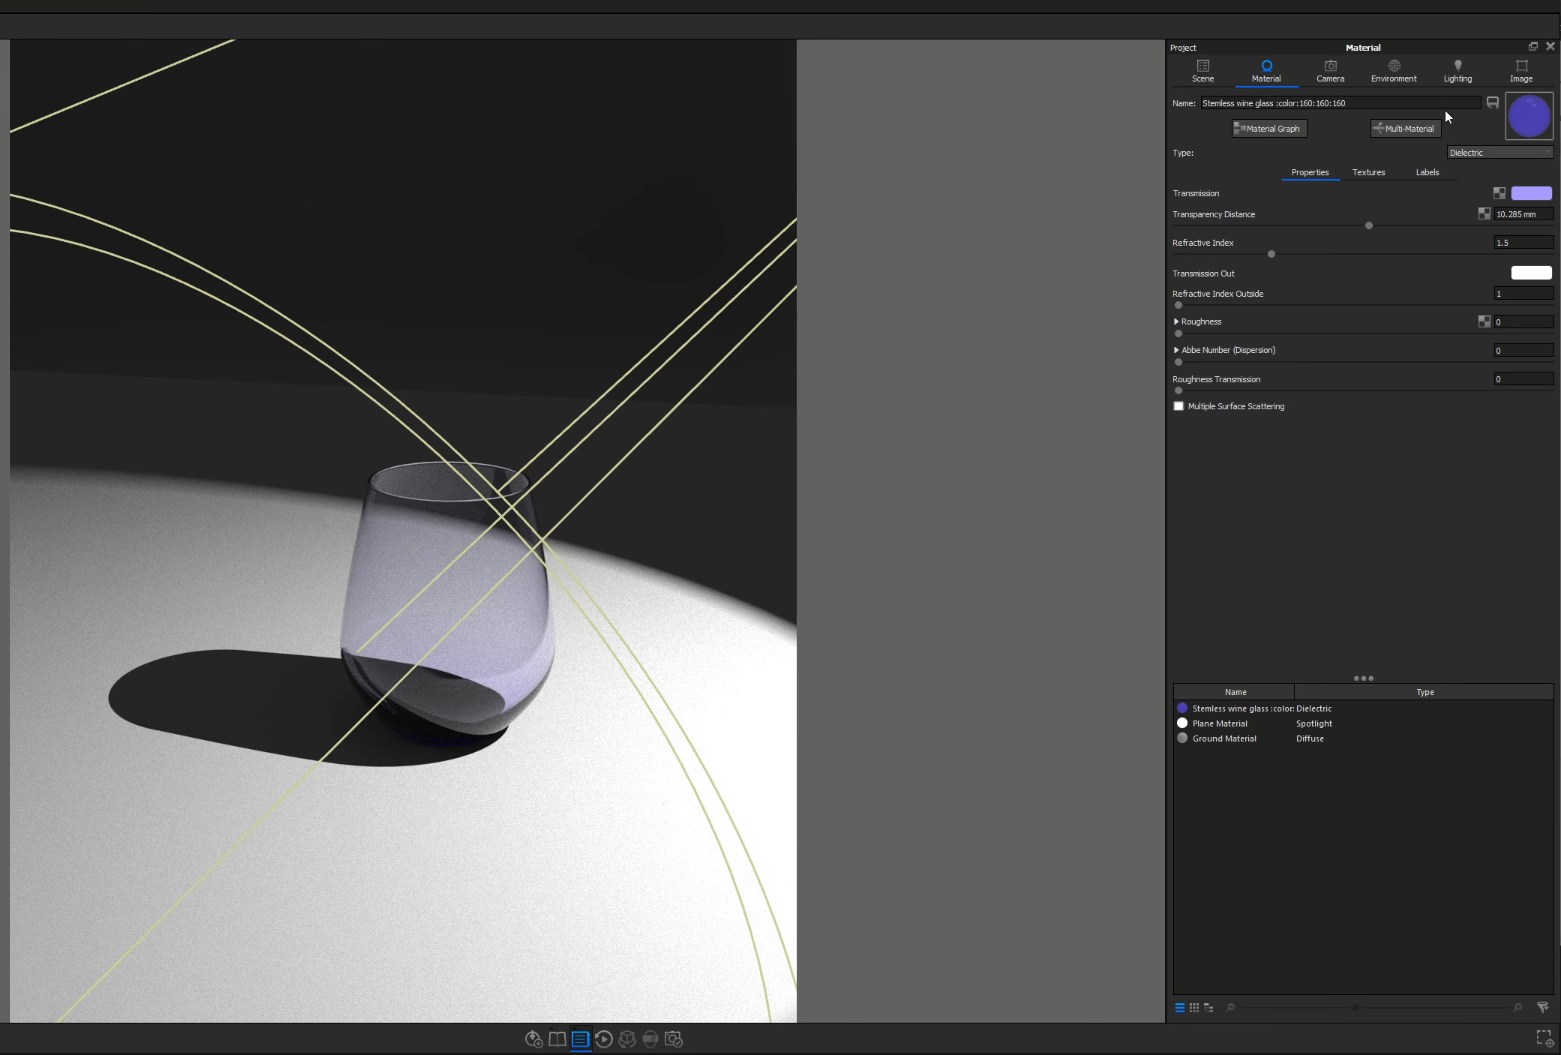The height and width of the screenshot is (1055, 1561).
Task: Open the material filter funnel icon
Action: 1543,1007
